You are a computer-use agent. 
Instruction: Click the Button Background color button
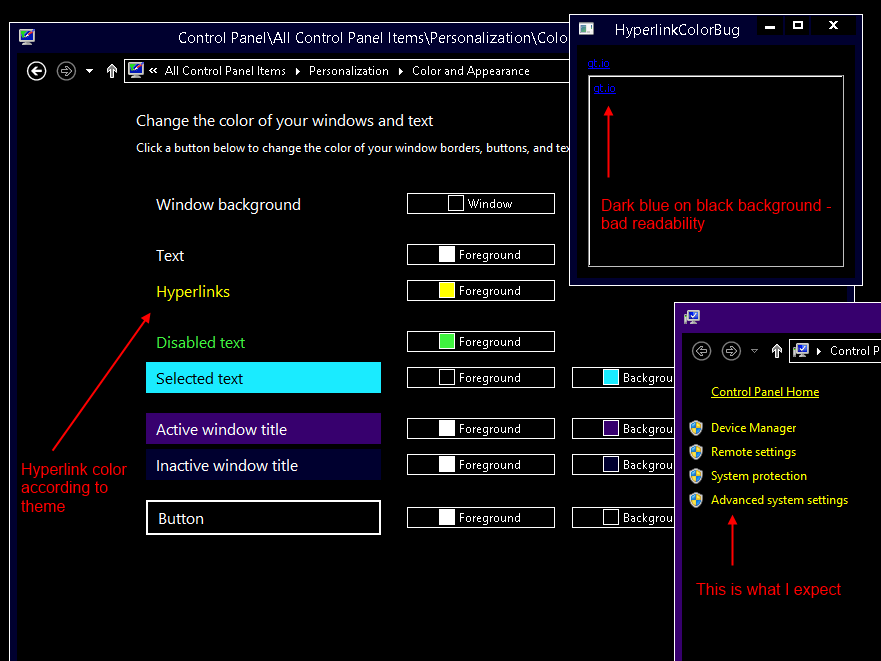pyautogui.click(x=623, y=518)
